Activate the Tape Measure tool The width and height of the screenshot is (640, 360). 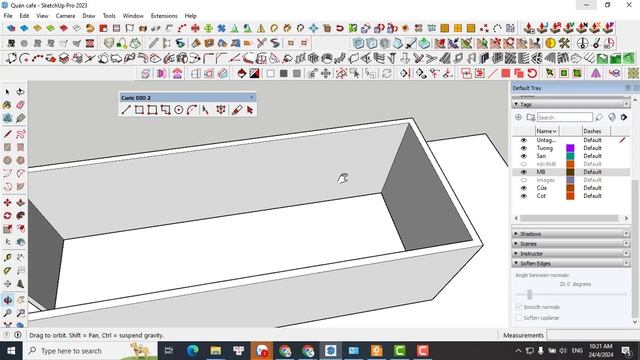[7, 257]
